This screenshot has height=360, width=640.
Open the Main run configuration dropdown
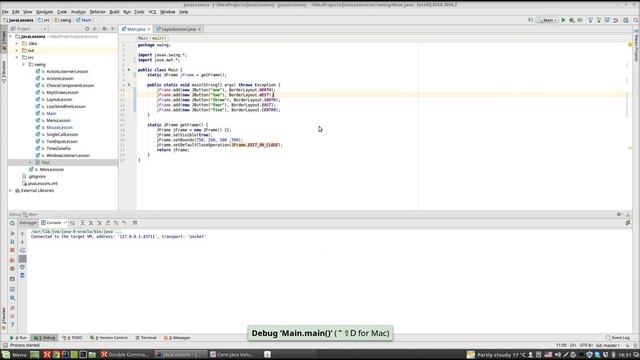tap(547, 20)
